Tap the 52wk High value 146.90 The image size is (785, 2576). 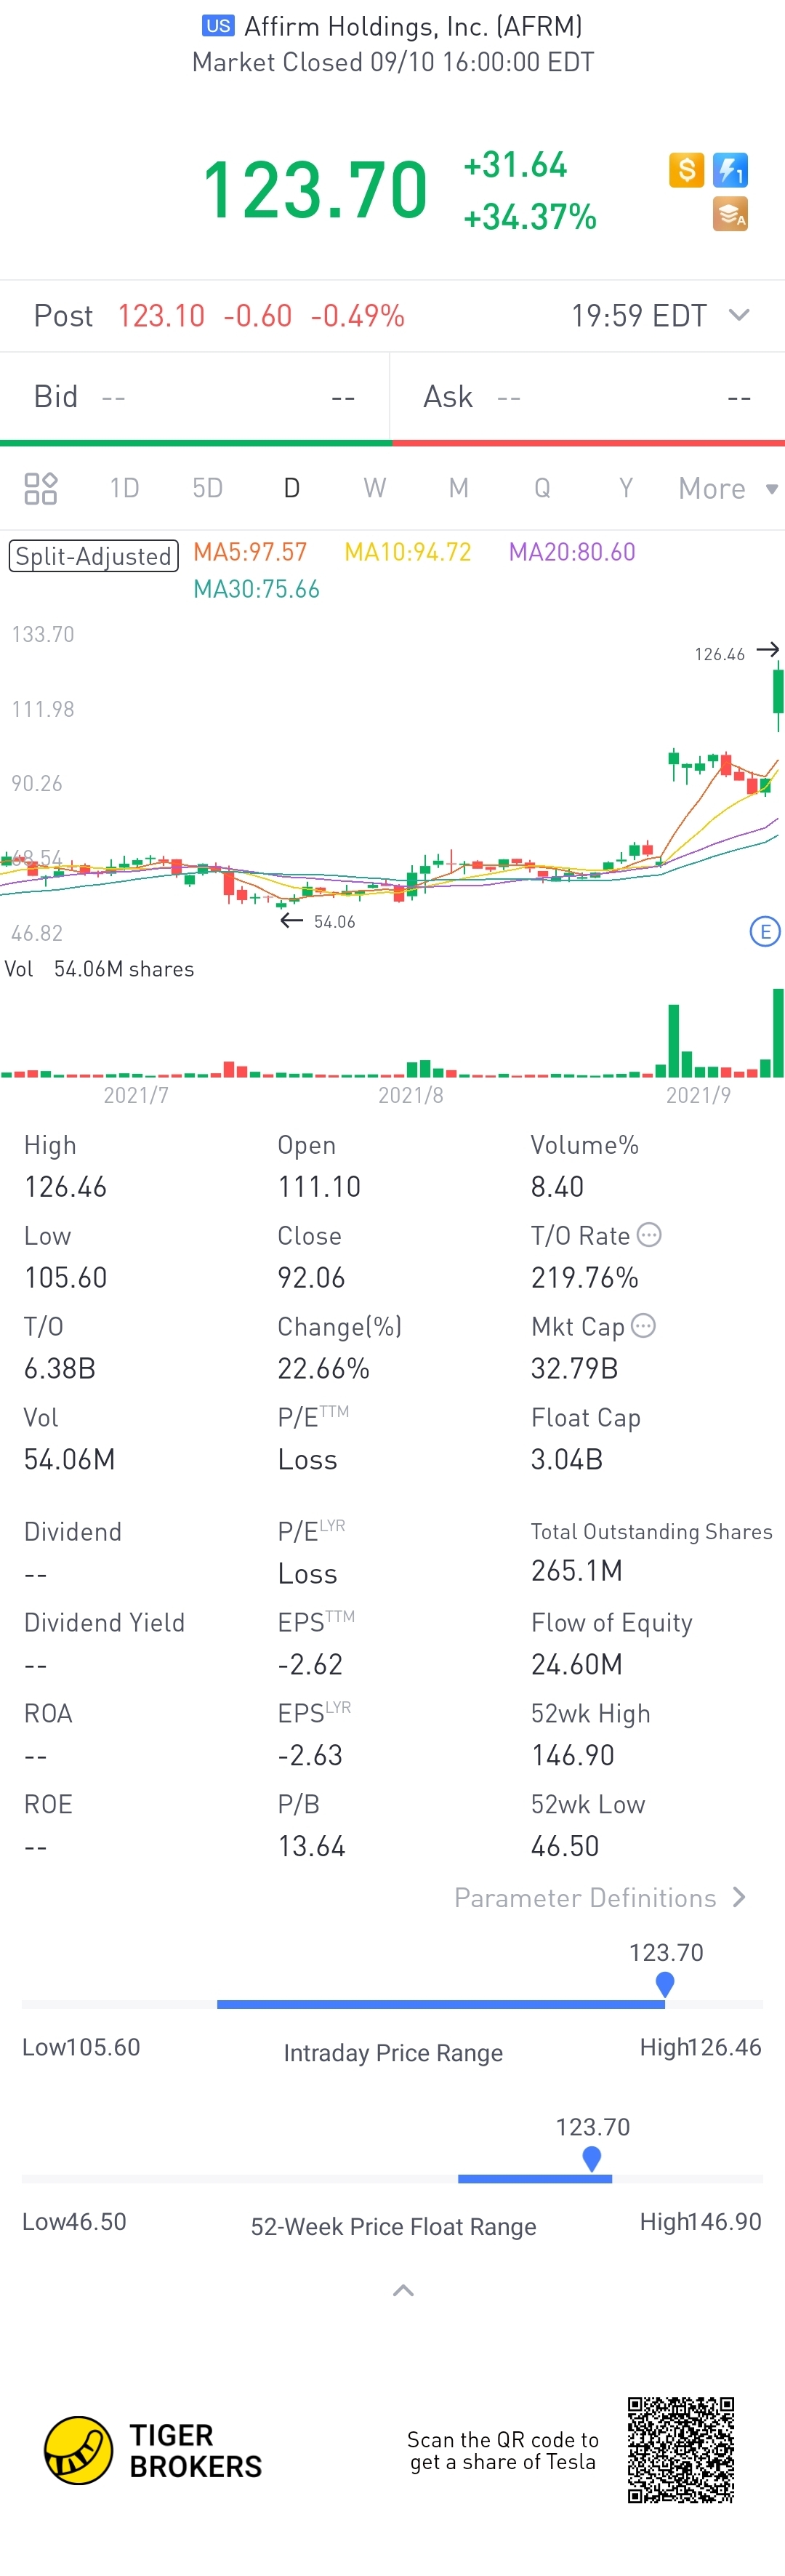(x=573, y=1755)
